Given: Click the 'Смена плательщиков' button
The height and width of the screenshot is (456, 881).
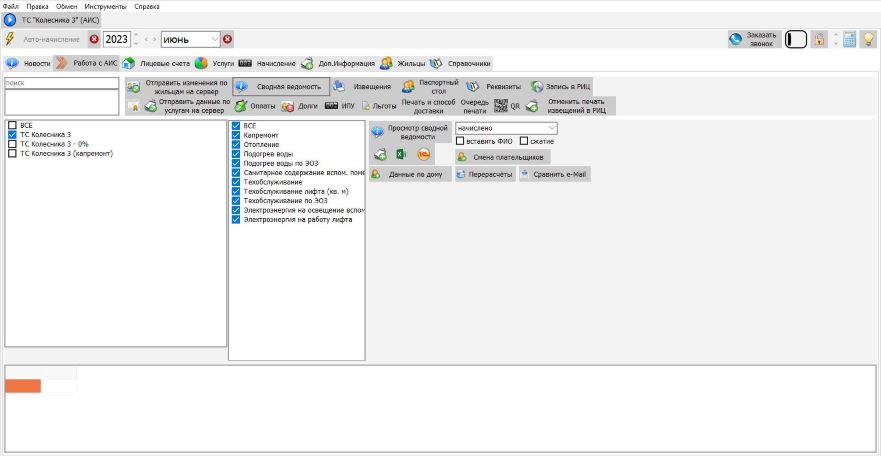Looking at the screenshot, I should 502,157.
